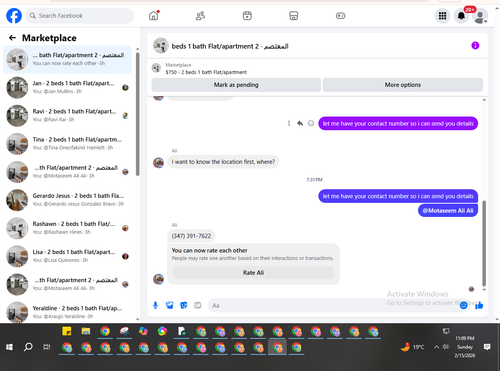The width and height of the screenshot is (500, 371).
Task: Open the Rashawn 2 beds conversation
Action: tap(68, 228)
